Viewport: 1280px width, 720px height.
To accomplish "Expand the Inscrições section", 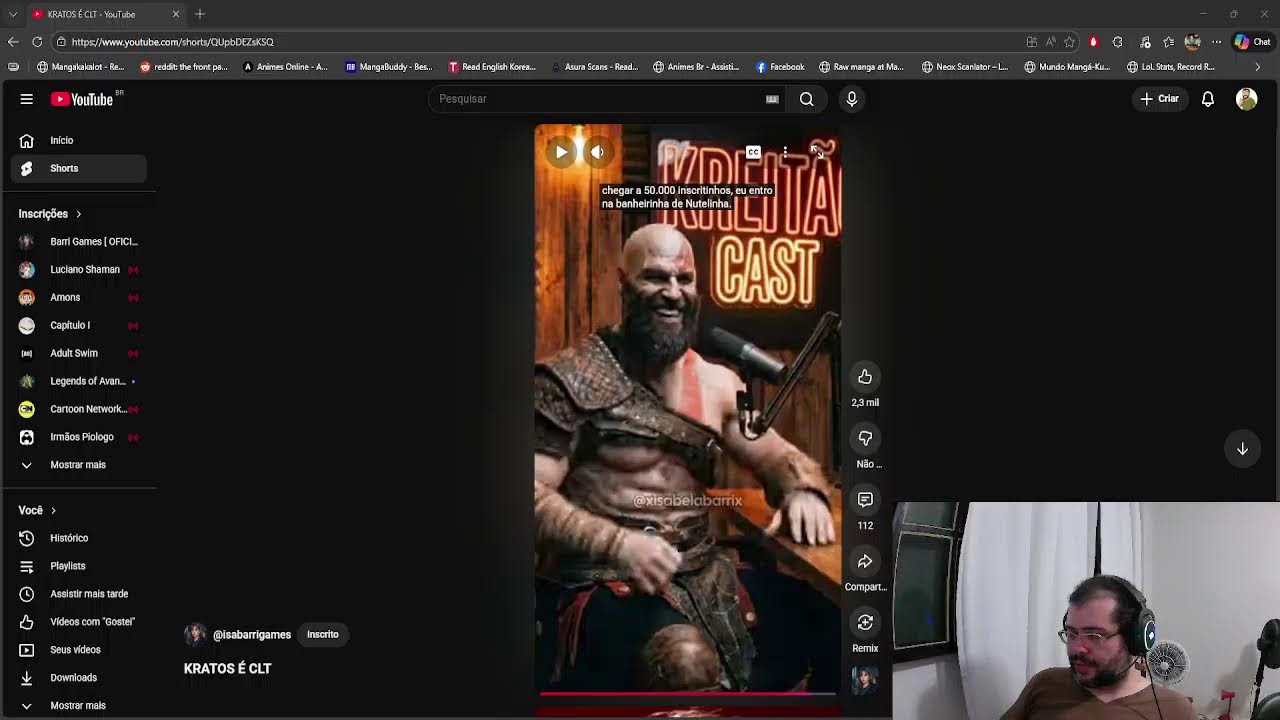I will pos(50,214).
